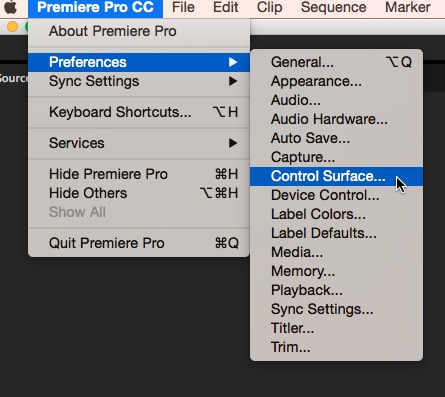Open Trim preferences

(336, 347)
